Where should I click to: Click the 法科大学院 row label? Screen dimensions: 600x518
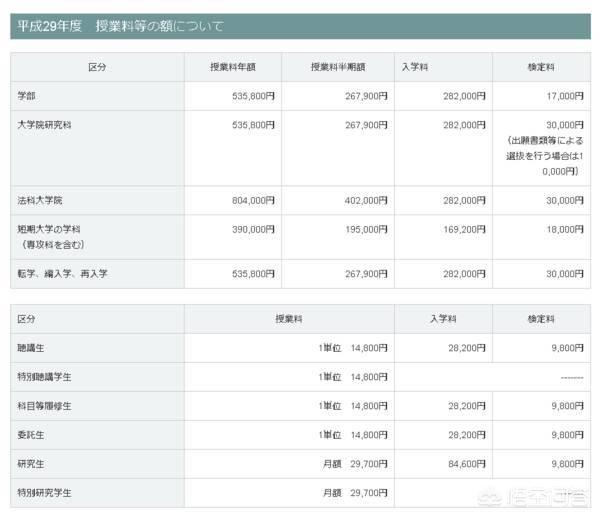tap(40, 200)
